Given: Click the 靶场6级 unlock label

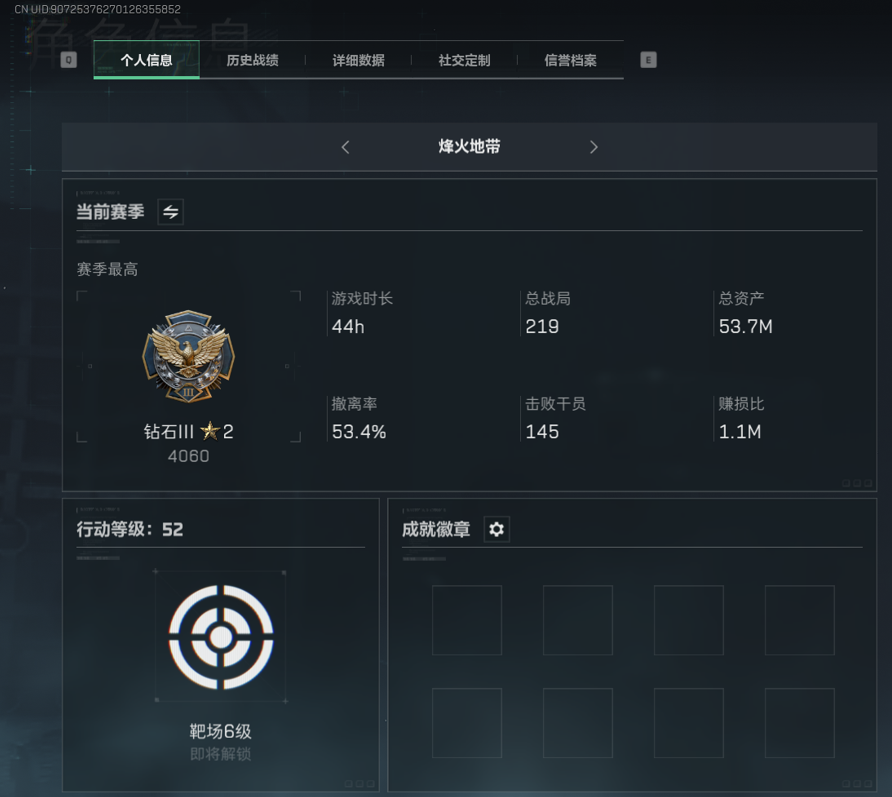Looking at the screenshot, I should click(221, 731).
